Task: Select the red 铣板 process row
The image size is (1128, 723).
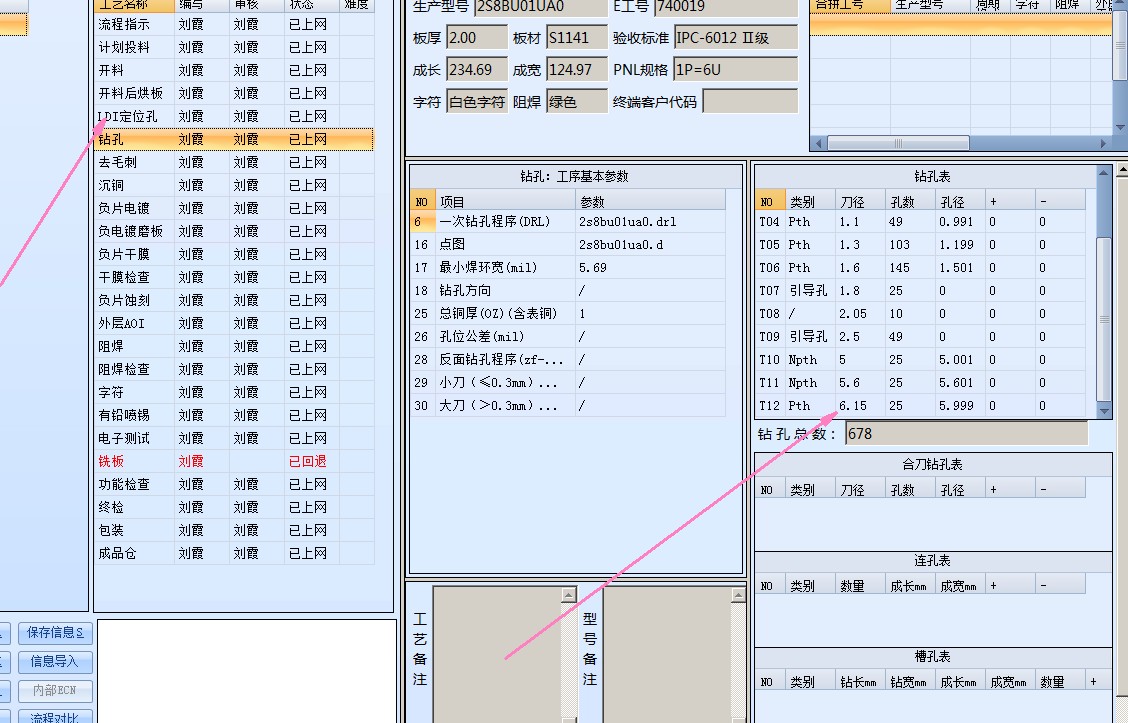Action: coord(234,462)
